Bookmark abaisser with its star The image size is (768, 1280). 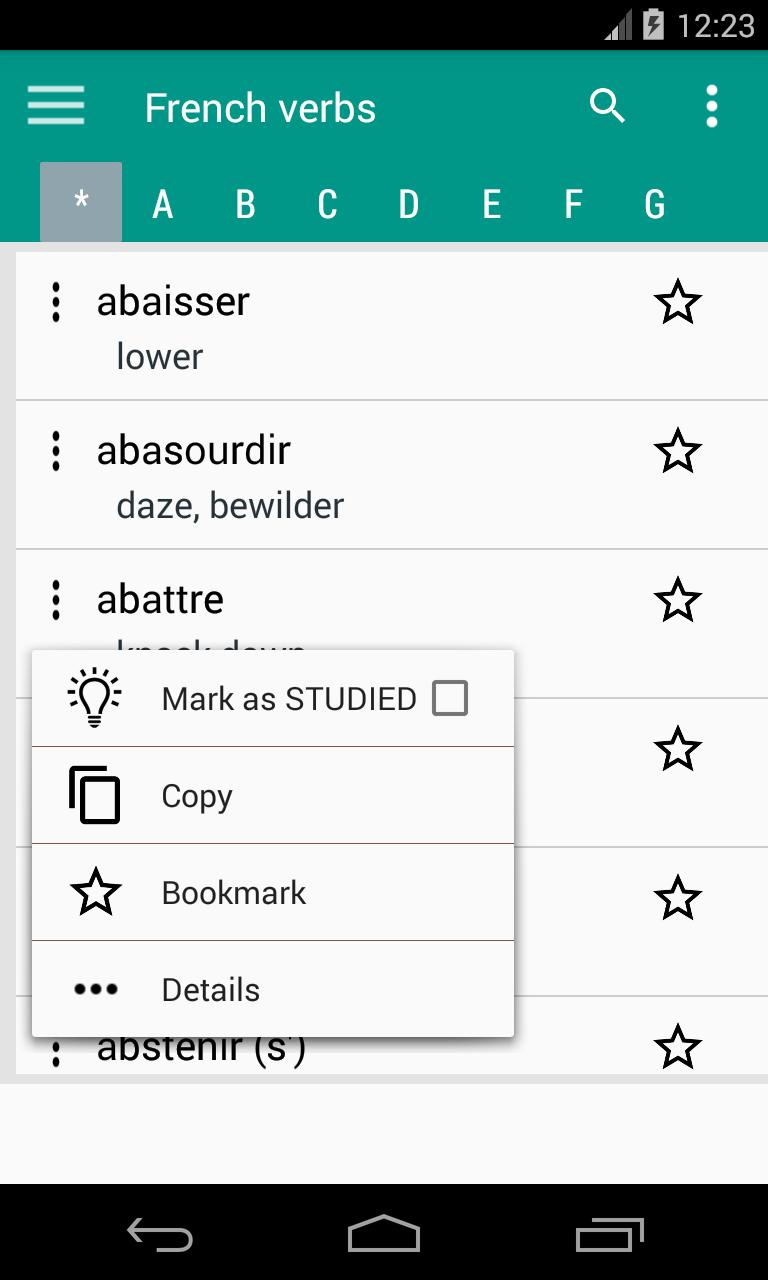[678, 302]
